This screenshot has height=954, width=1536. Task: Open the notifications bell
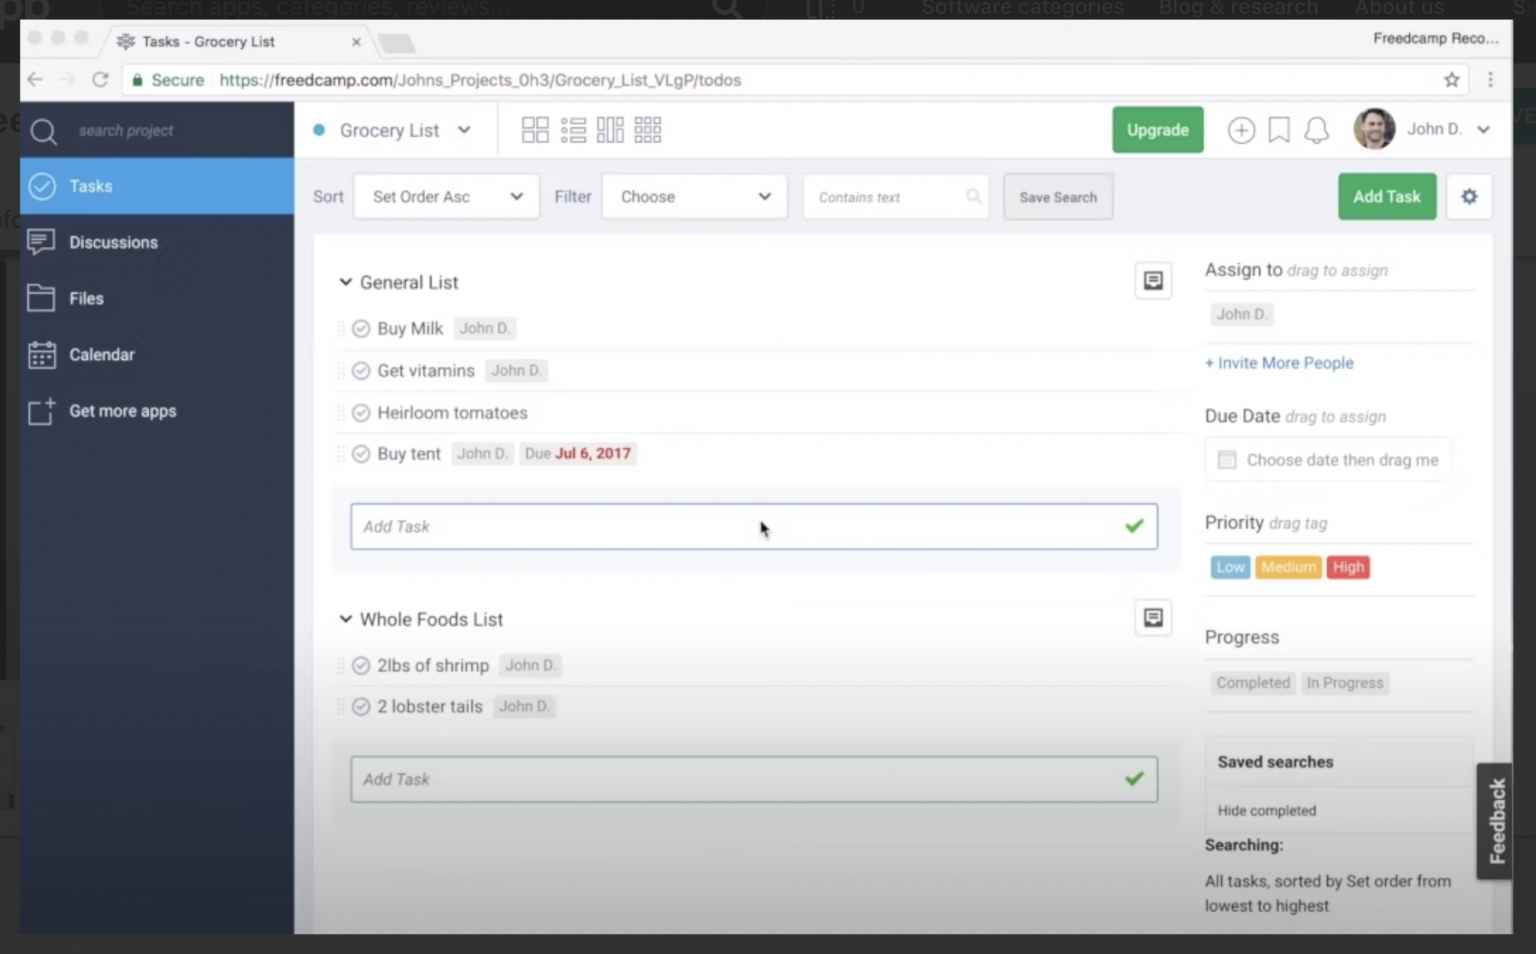(1316, 130)
